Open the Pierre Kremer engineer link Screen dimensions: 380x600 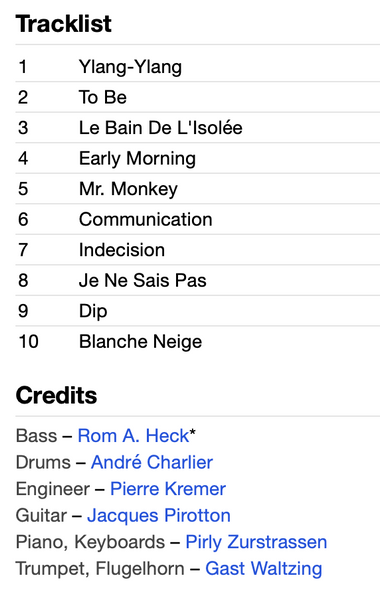coord(168,489)
